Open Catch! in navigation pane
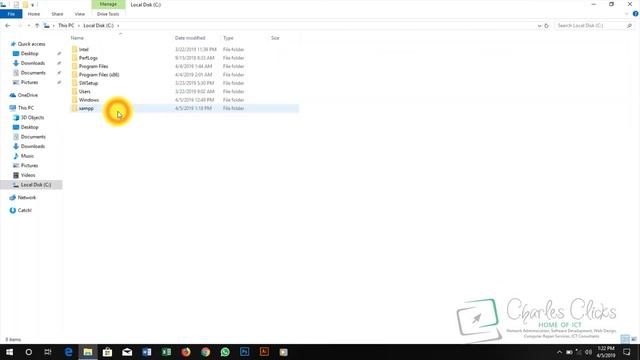This screenshot has width=640, height=360. [x=24, y=210]
